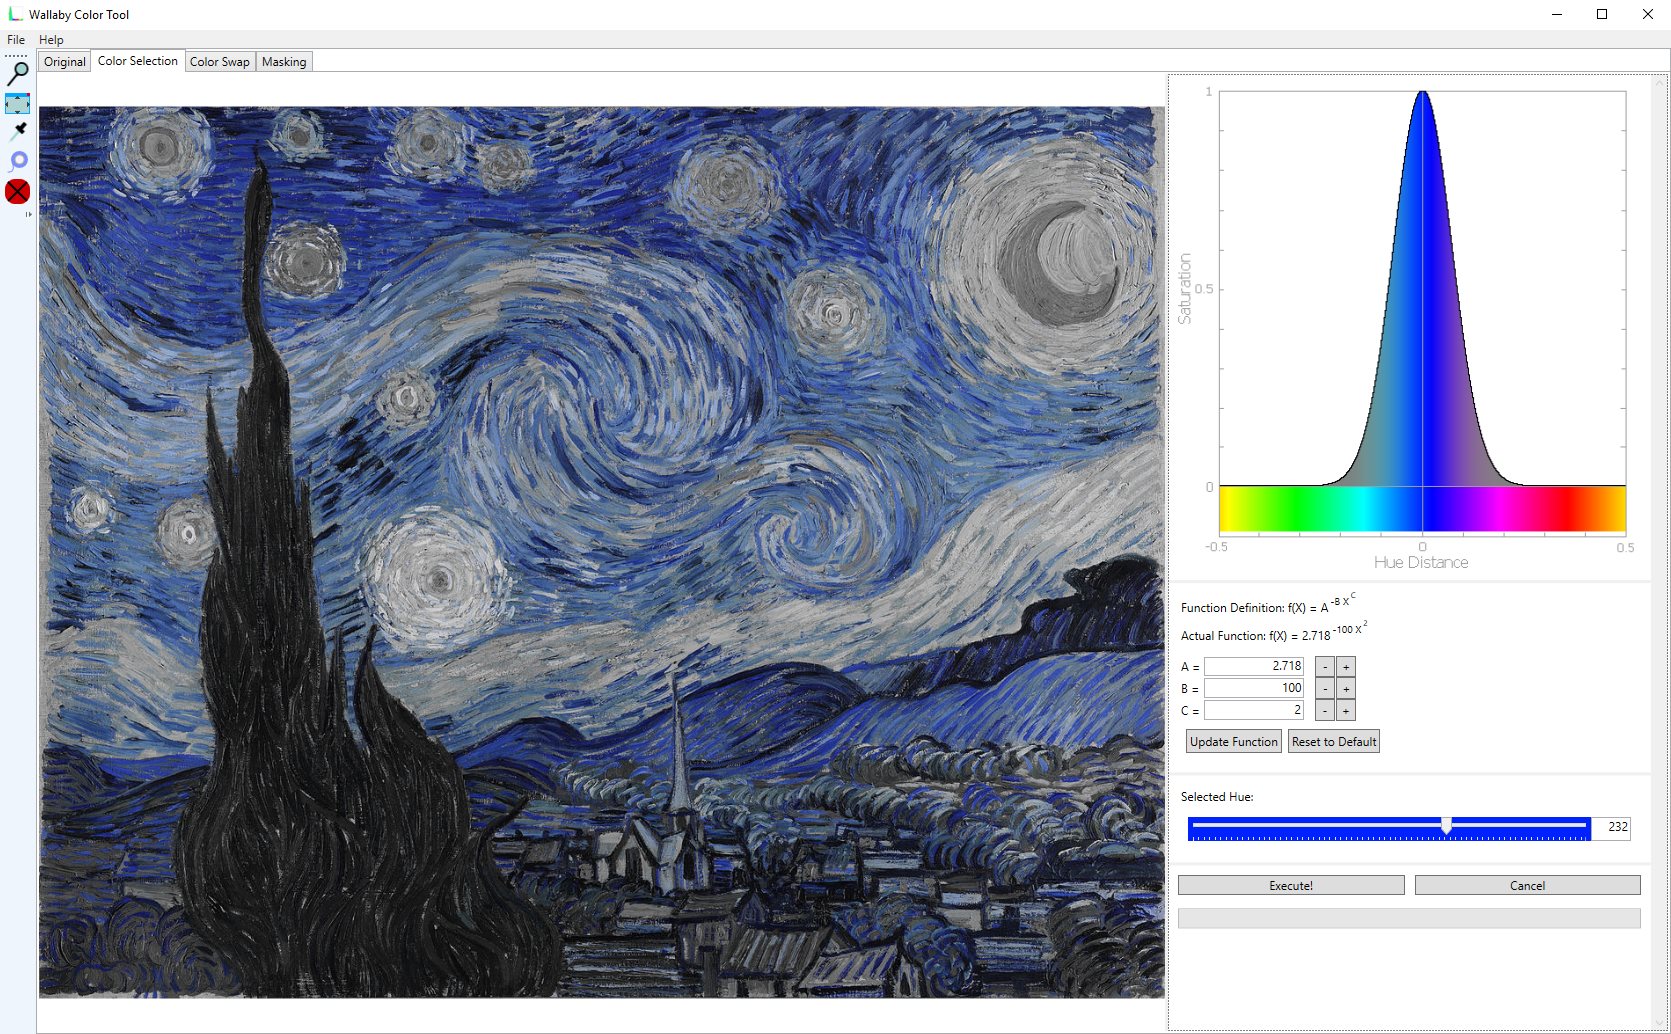Image resolution: width=1671 pixels, height=1034 pixels.
Task: Decrease the B value with minus button
Action: pos(1325,689)
